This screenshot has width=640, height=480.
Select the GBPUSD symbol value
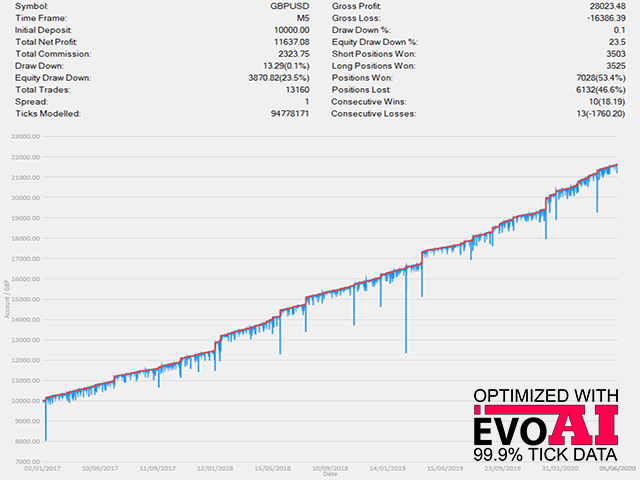(290, 6)
